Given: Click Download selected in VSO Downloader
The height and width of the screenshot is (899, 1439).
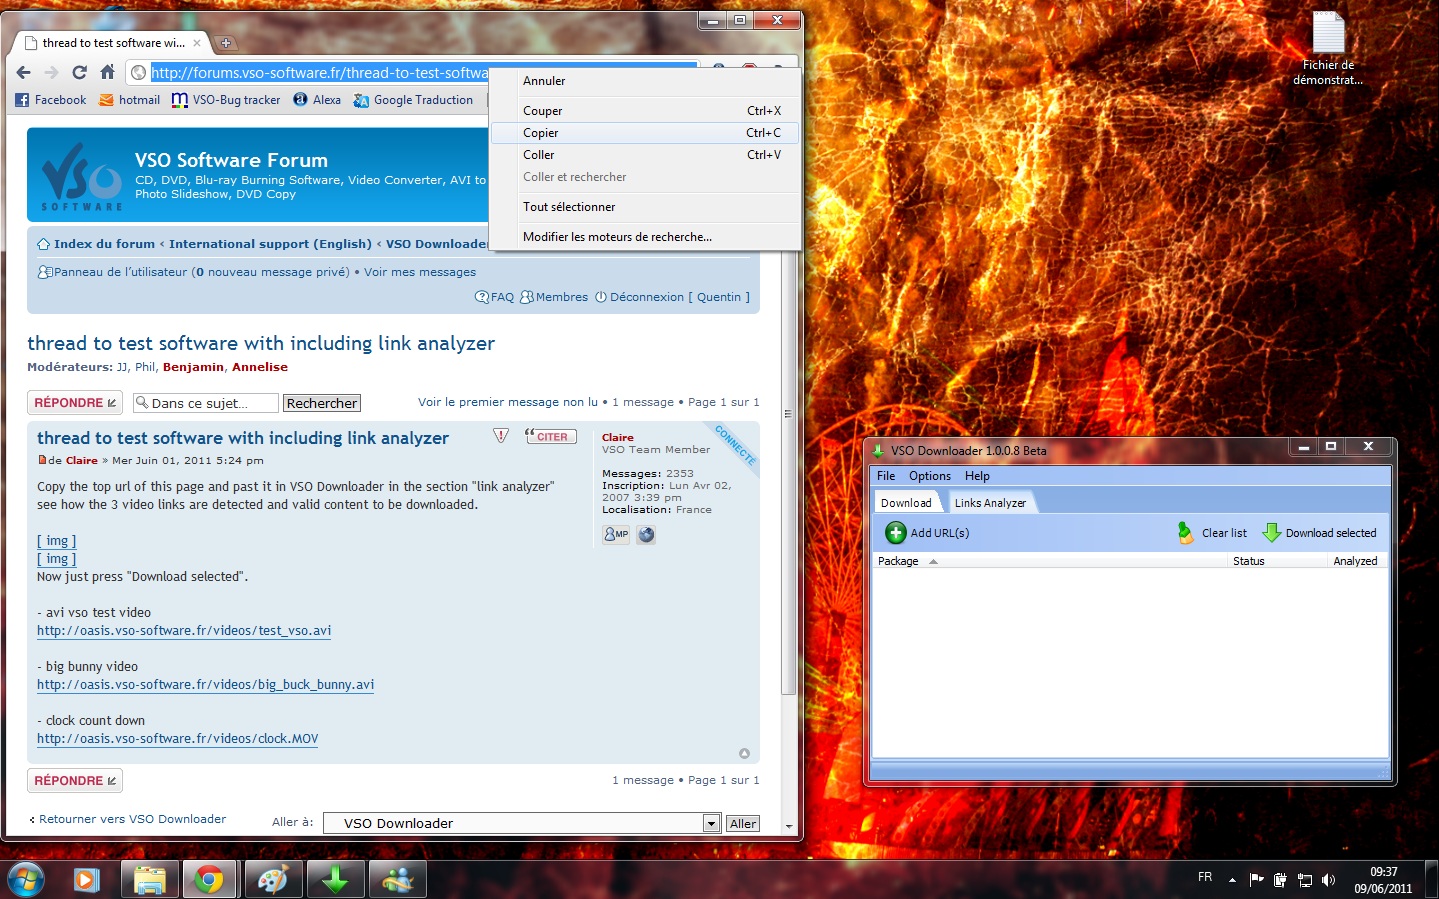Looking at the screenshot, I should click(x=1320, y=533).
